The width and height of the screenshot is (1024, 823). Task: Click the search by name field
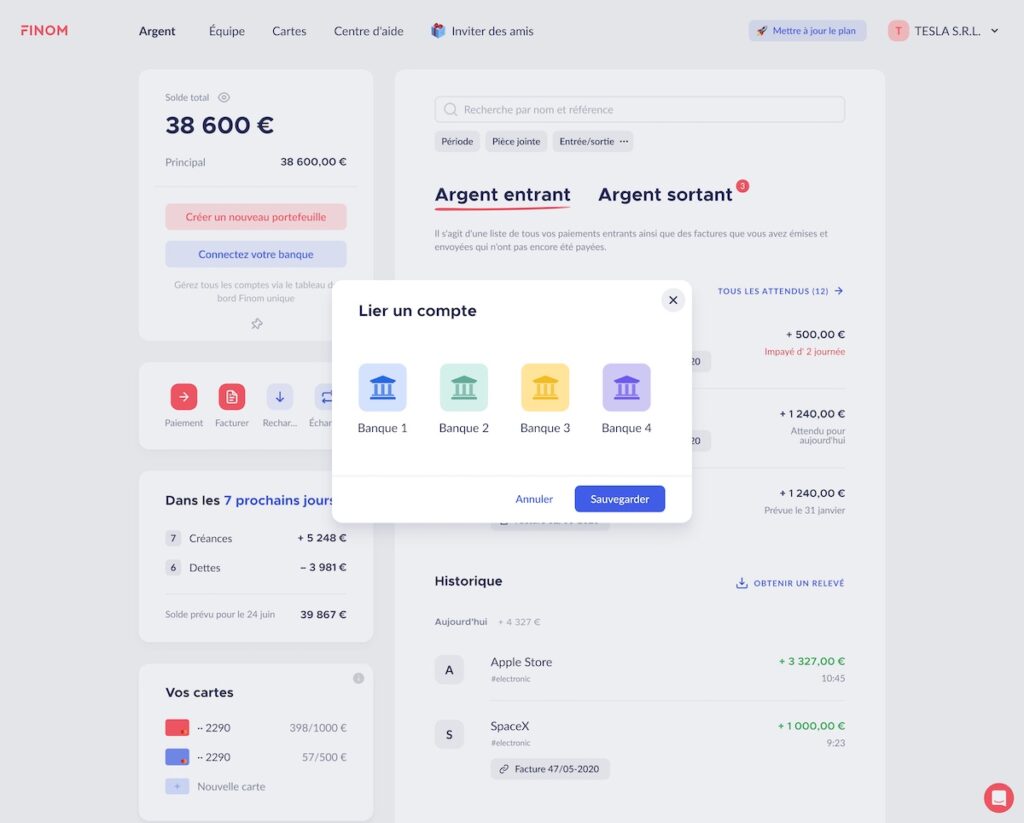pos(640,110)
